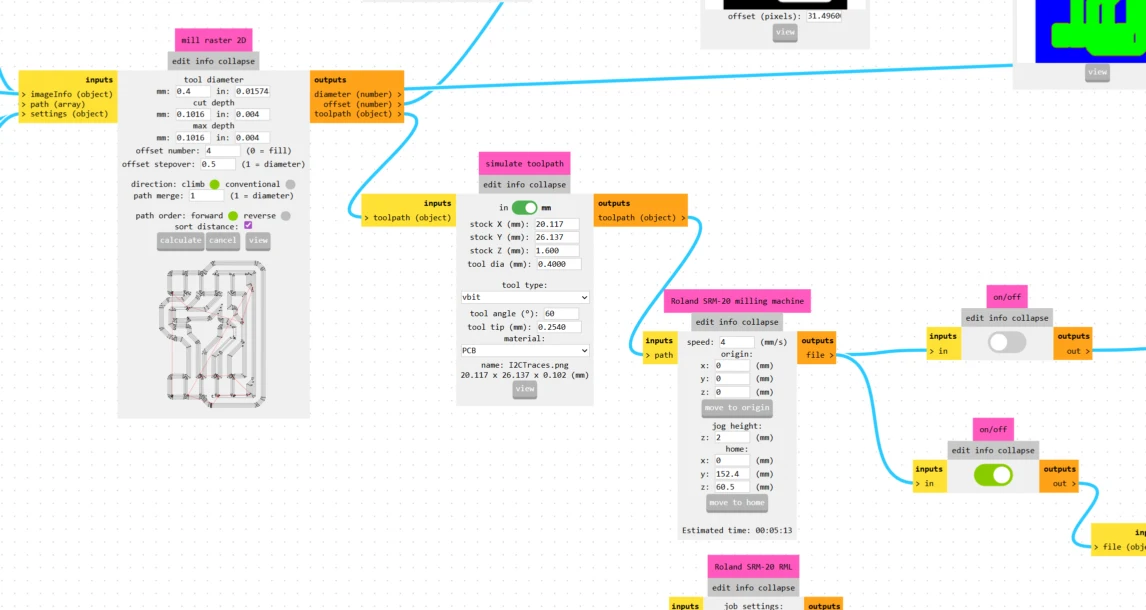Click edit info collapse bar under simulate toolpath

tap(524, 185)
